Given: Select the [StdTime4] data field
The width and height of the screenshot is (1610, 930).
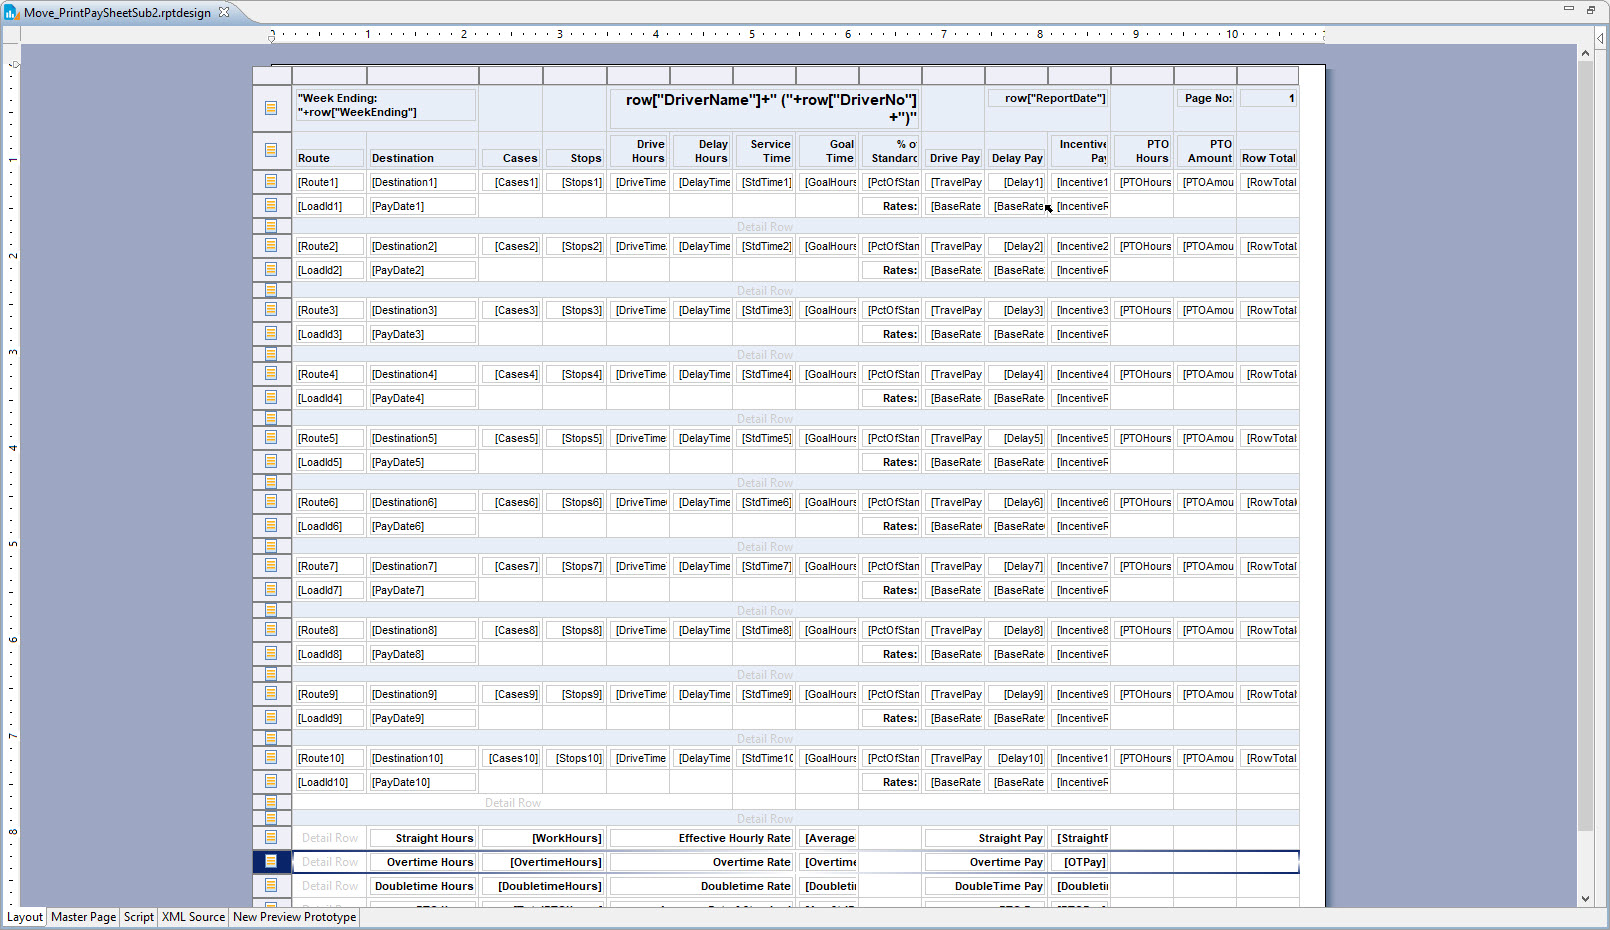Looking at the screenshot, I should pyautogui.click(x=765, y=374).
